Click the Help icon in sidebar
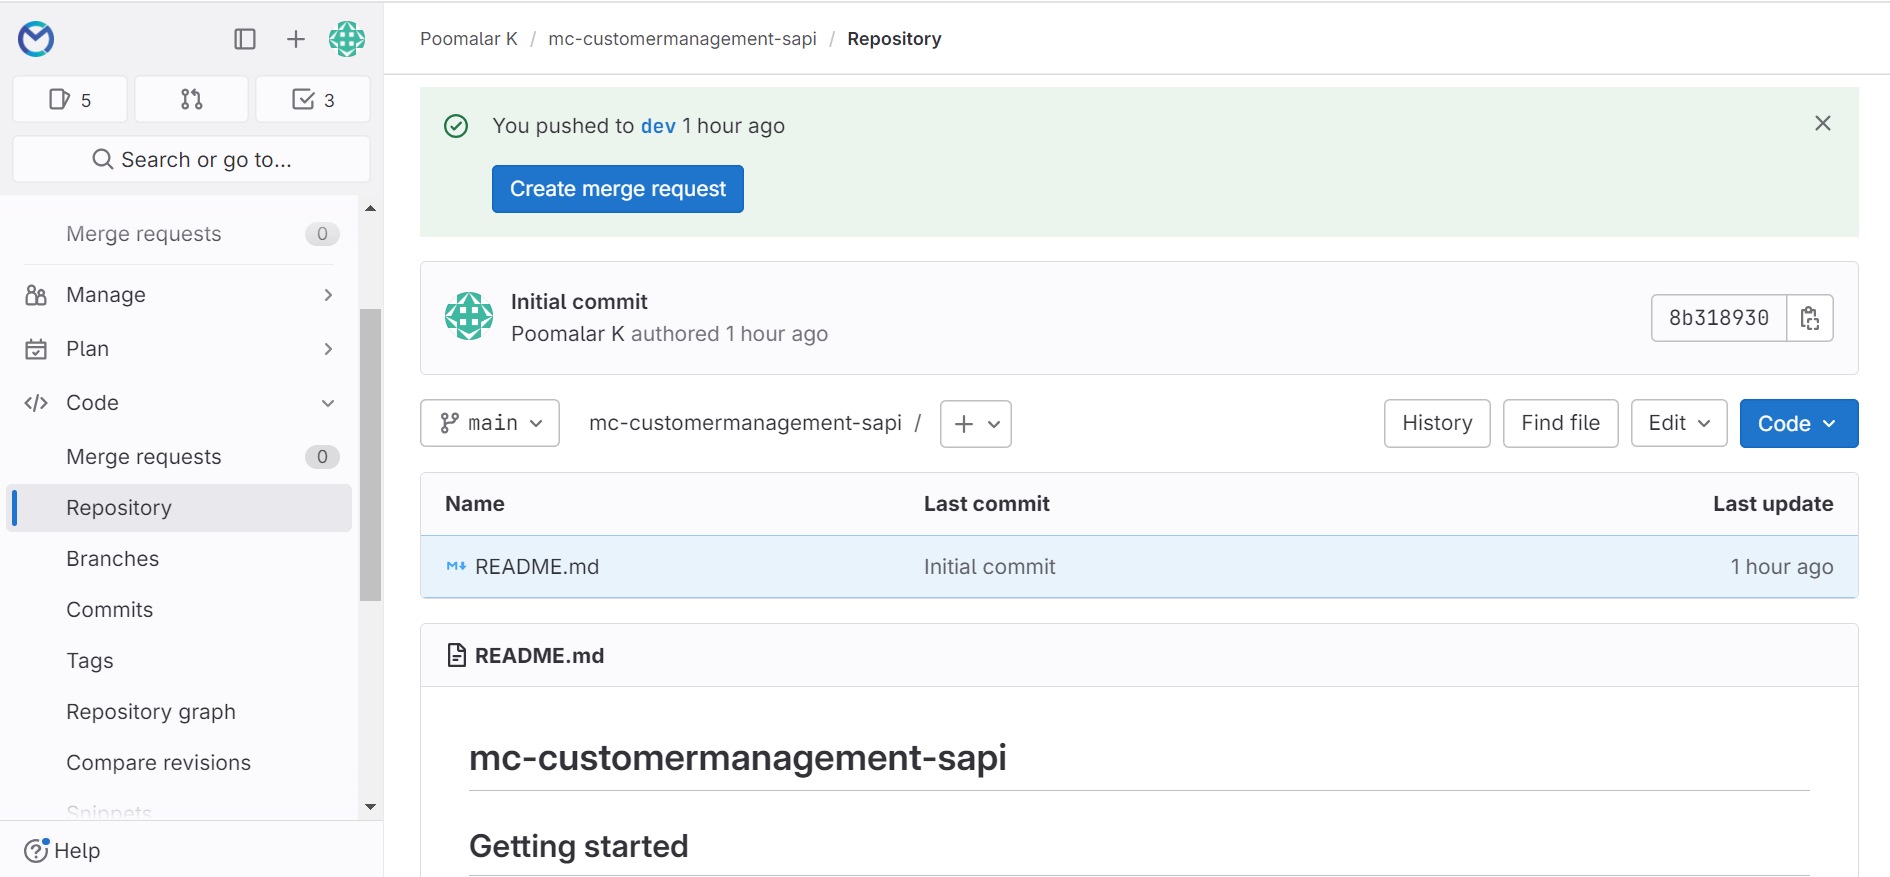 (37, 850)
